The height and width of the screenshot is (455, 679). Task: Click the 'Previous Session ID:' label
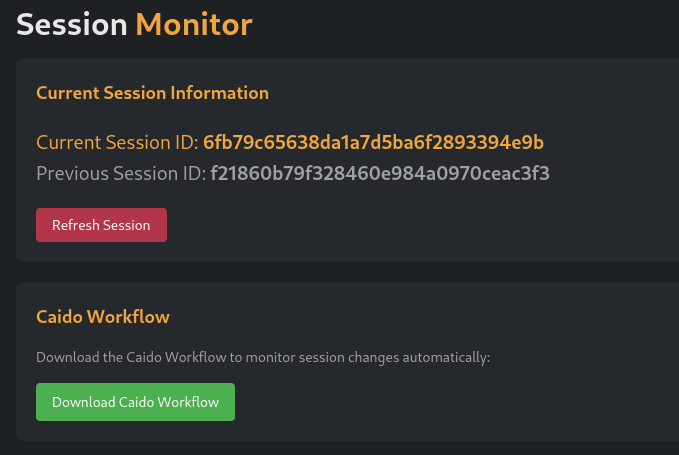point(120,174)
